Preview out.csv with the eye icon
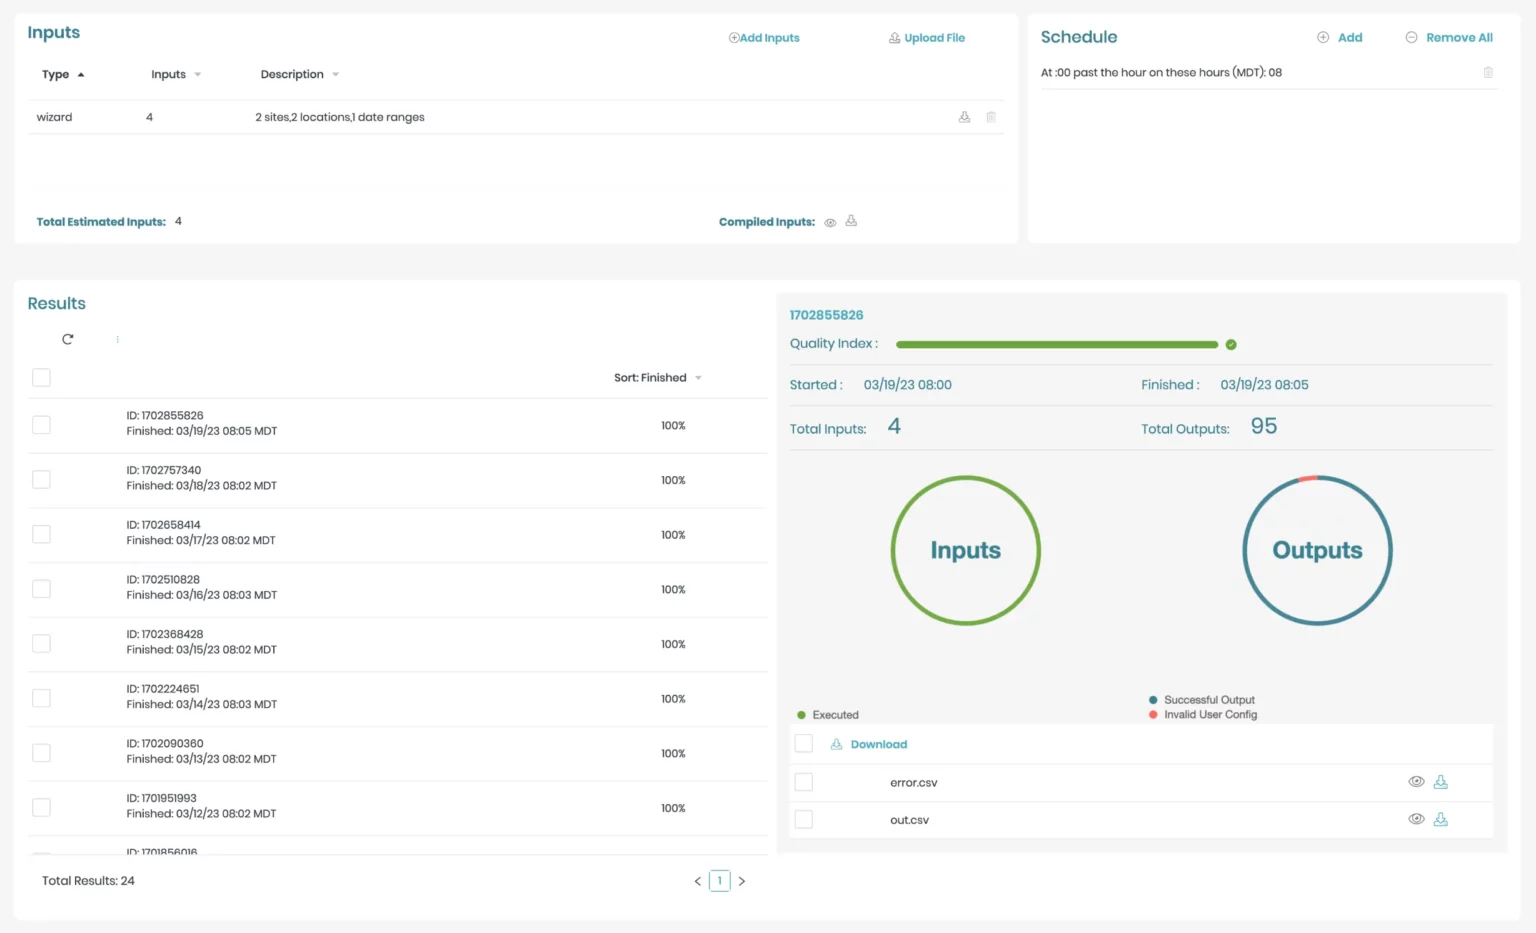The height and width of the screenshot is (933, 1536). pyautogui.click(x=1416, y=818)
